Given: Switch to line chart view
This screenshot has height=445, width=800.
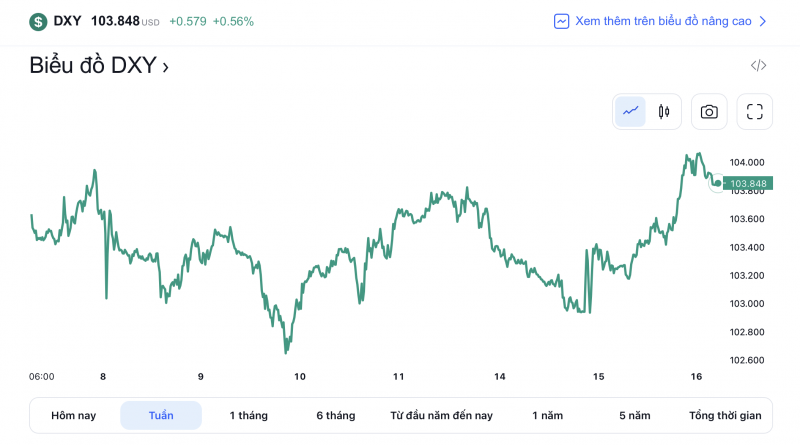Looking at the screenshot, I should click(x=630, y=112).
